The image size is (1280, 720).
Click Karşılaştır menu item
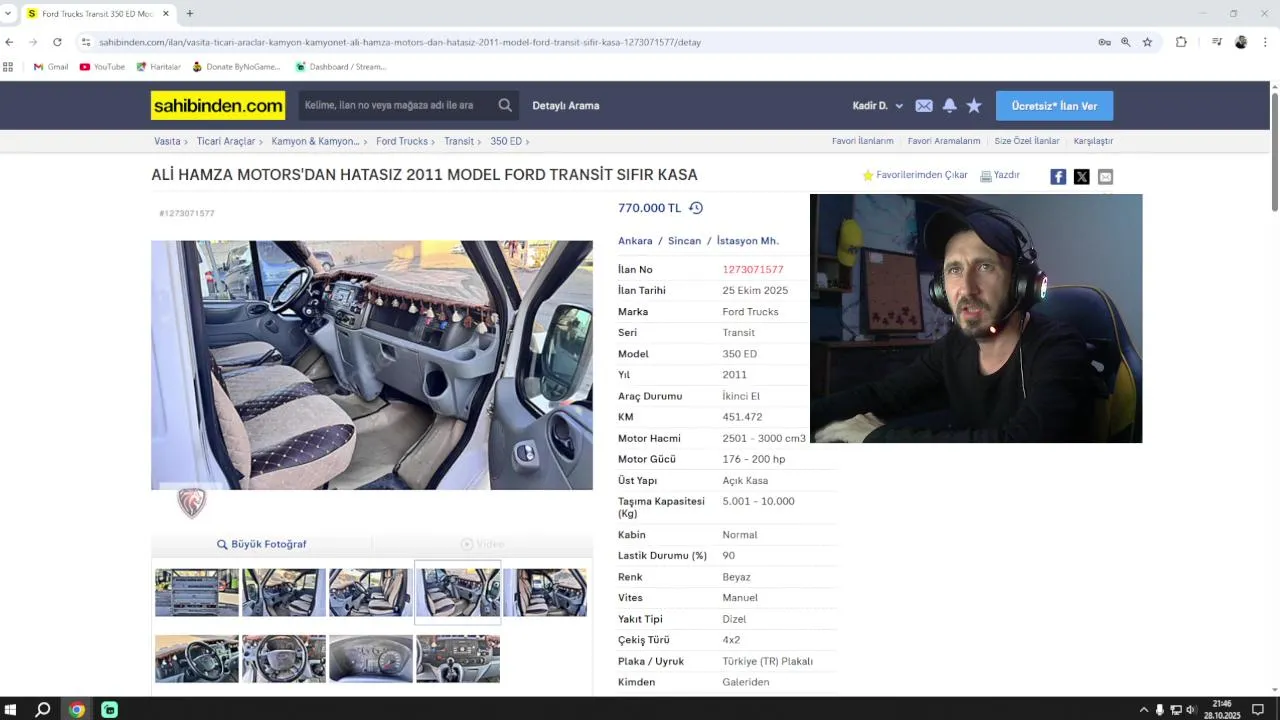(x=1093, y=141)
